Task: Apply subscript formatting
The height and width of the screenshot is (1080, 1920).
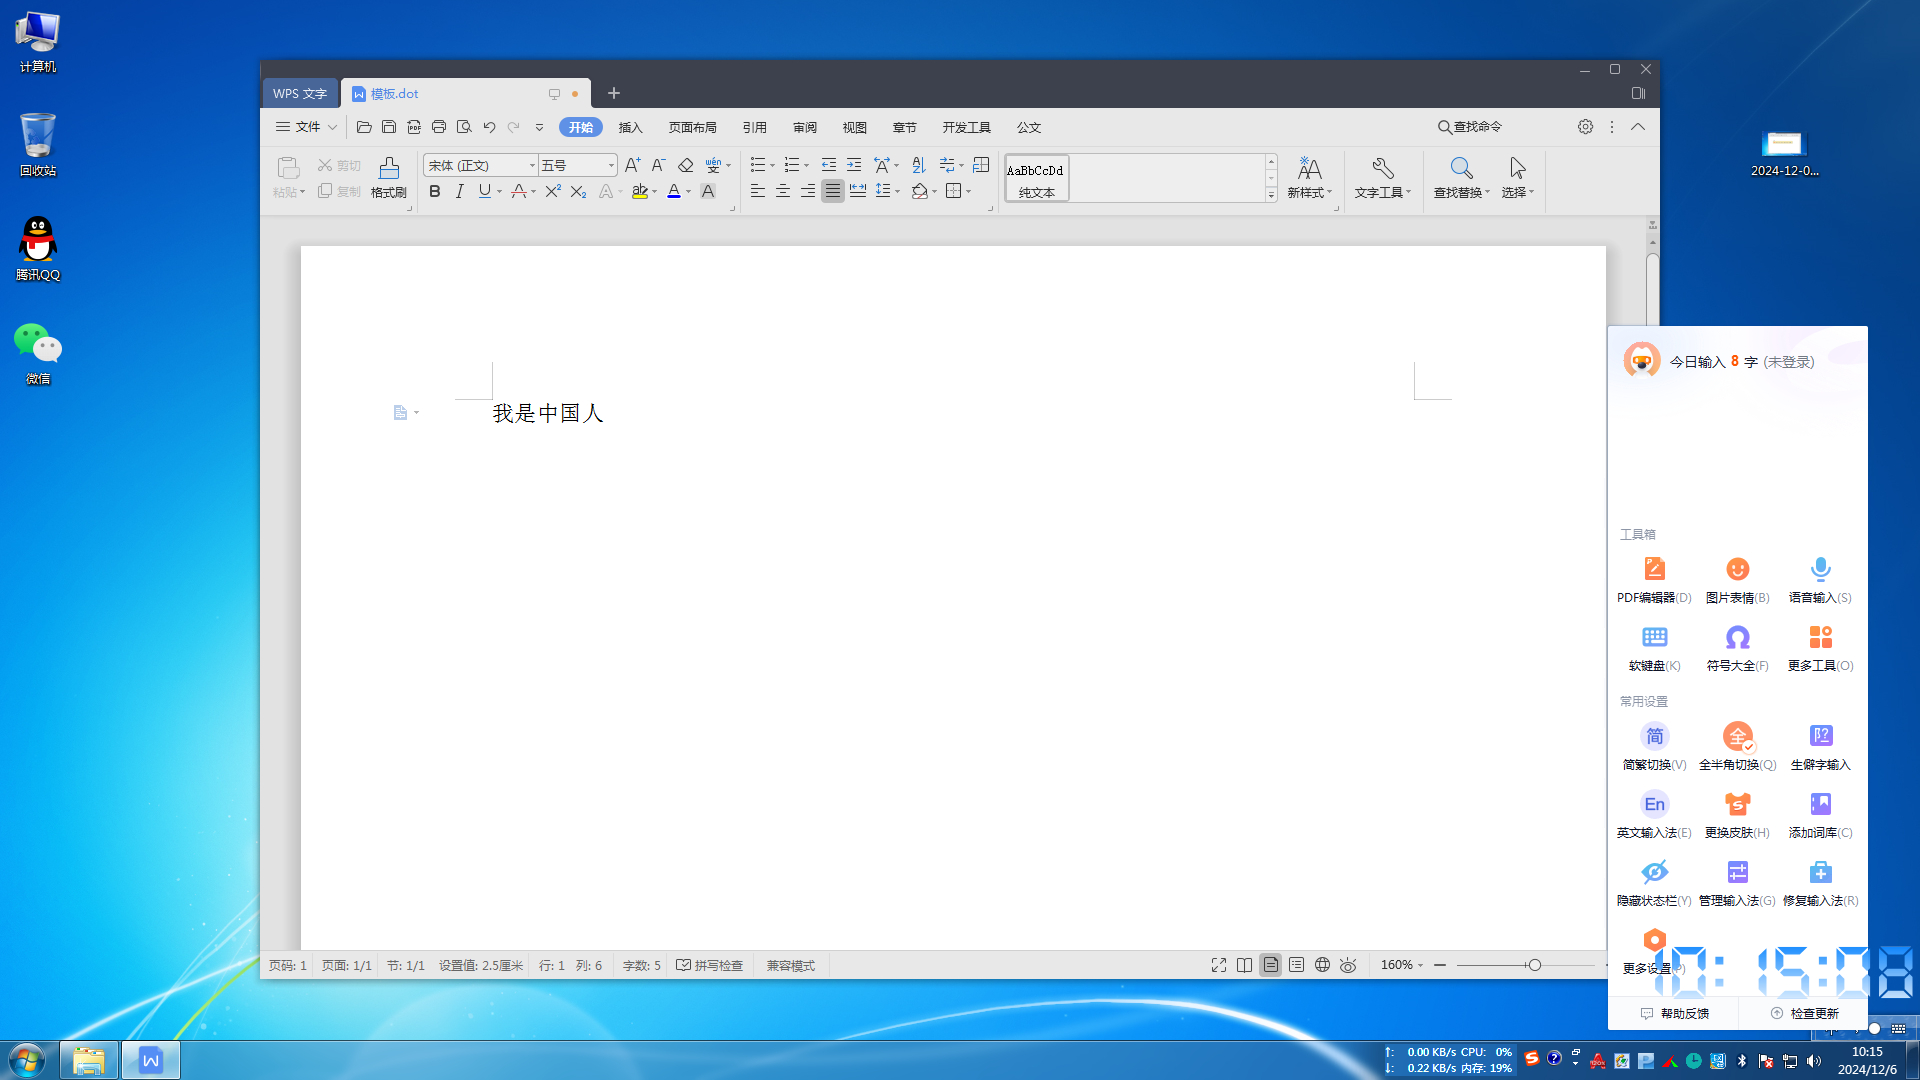Action: tap(578, 191)
